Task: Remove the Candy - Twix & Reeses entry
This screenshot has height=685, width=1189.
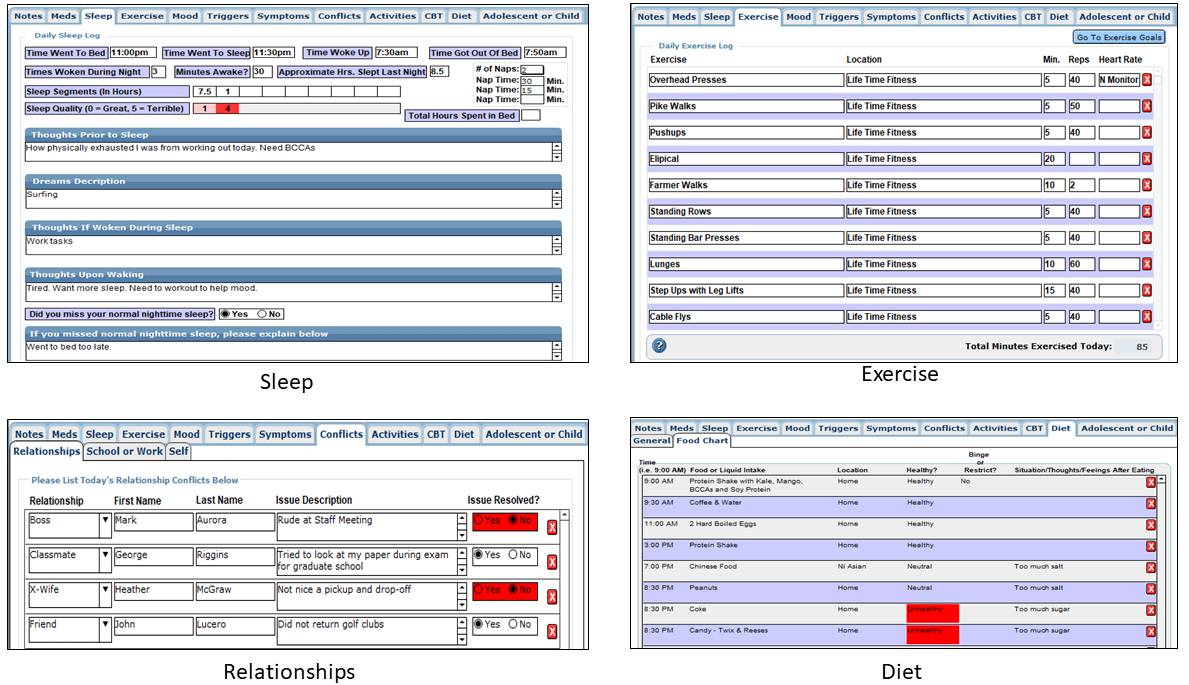Action: (x=1151, y=631)
